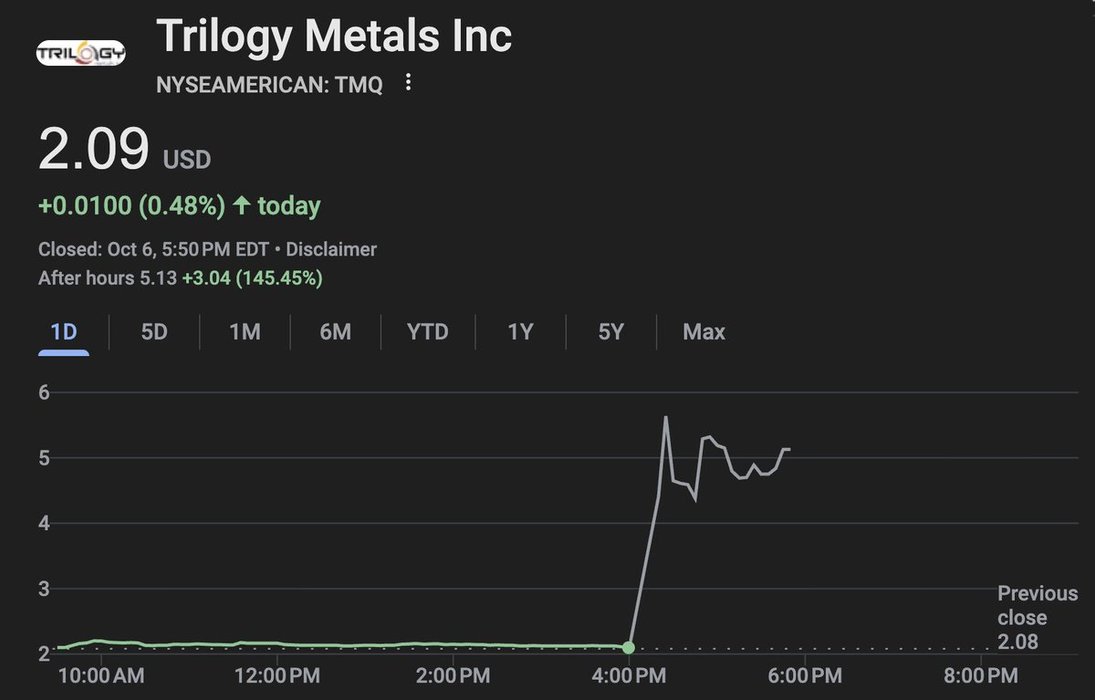Click the NYSEAMERICAN: TMQ ticker label
The height and width of the screenshot is (700, 1095).
pyautogui.click(x=269, y=85)
